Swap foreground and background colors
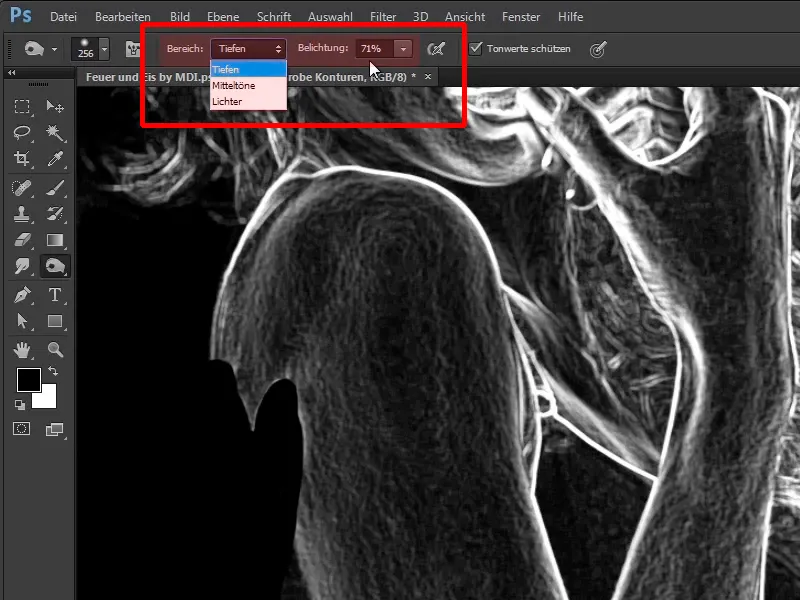The image size is (800, 600). (x=53, y=371)
